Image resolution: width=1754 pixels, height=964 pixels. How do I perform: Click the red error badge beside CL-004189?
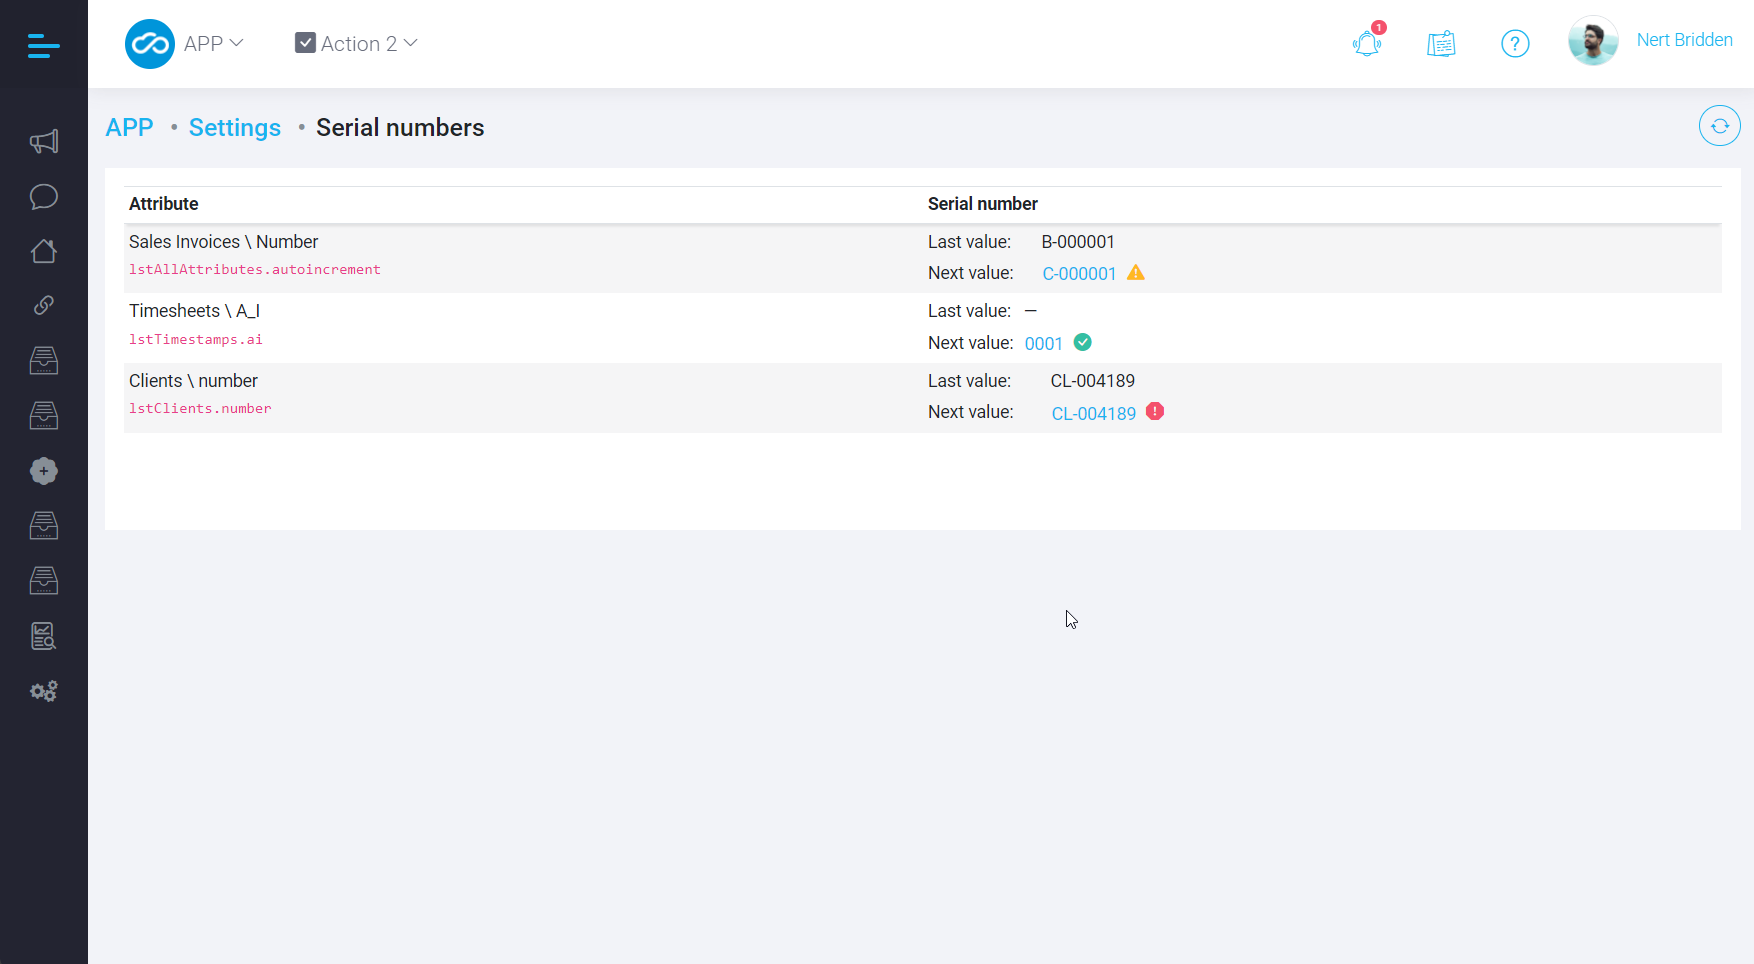1155,411
